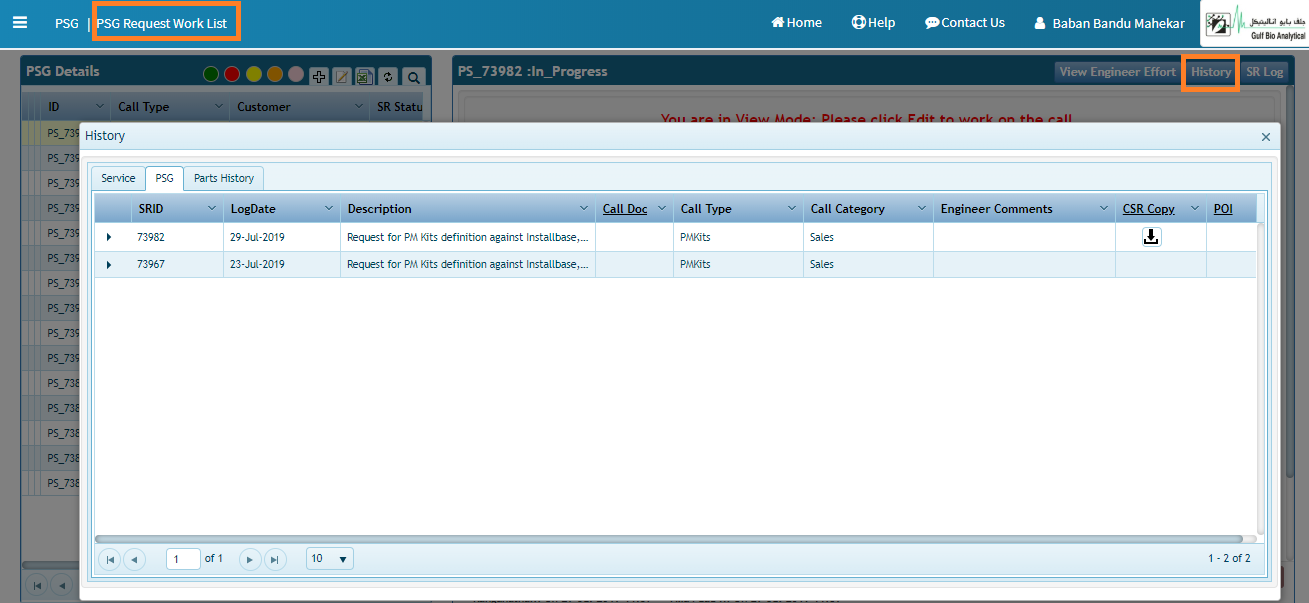Click the horizontal scrollbar of History grid
Screen dimensions: 1309x603
click(669, 538)
